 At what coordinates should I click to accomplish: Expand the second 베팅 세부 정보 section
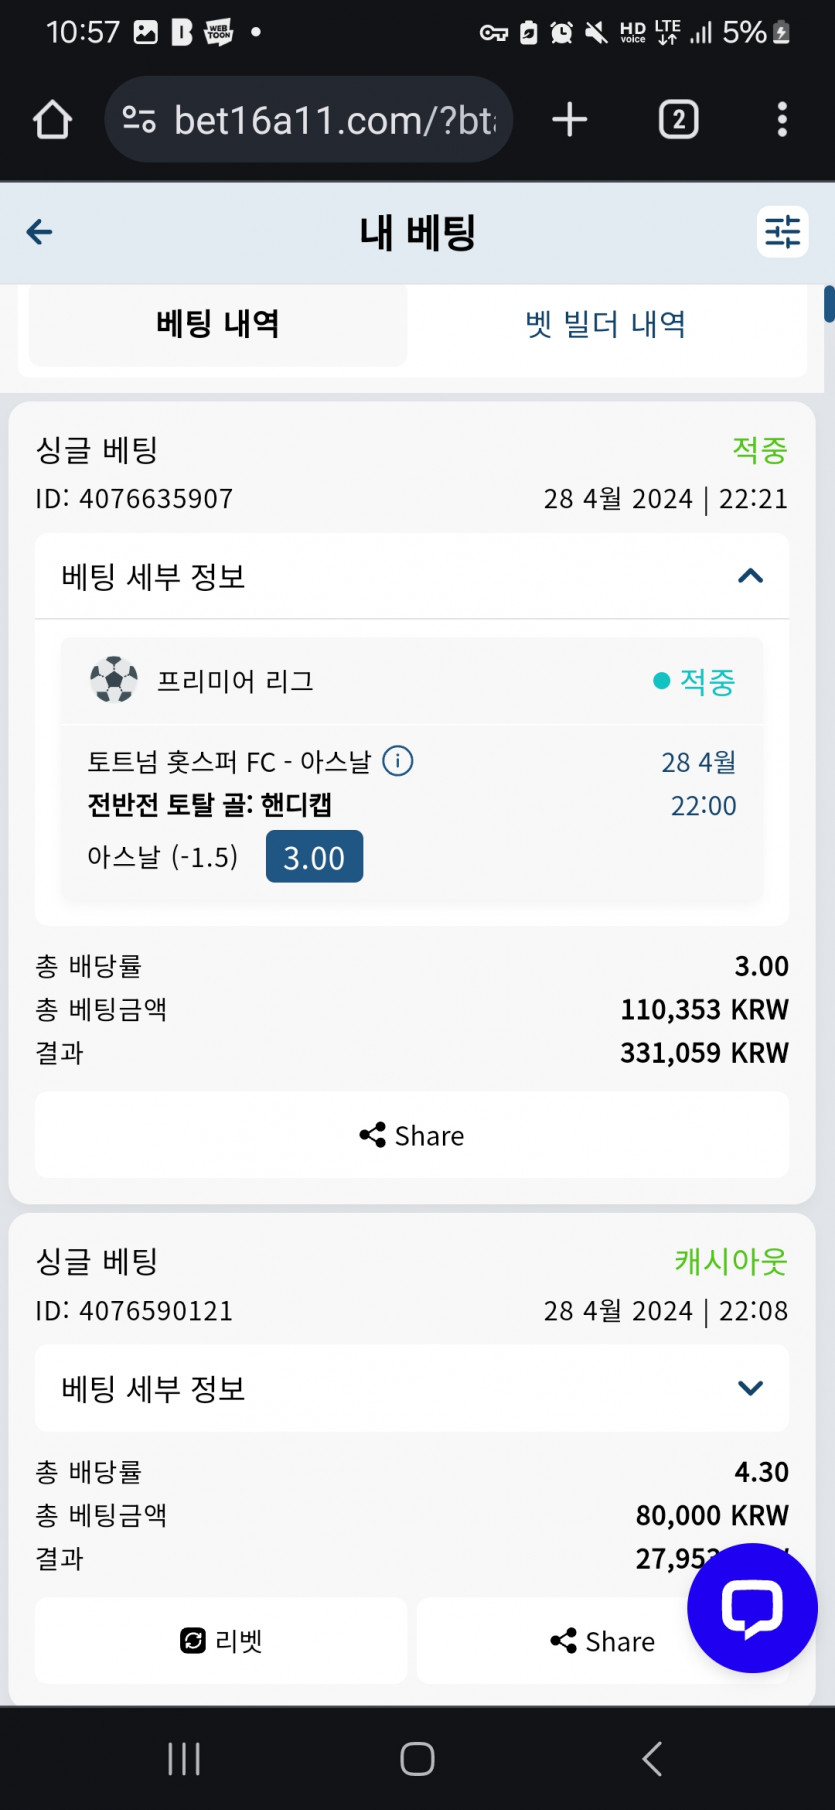coord(750,1388)
